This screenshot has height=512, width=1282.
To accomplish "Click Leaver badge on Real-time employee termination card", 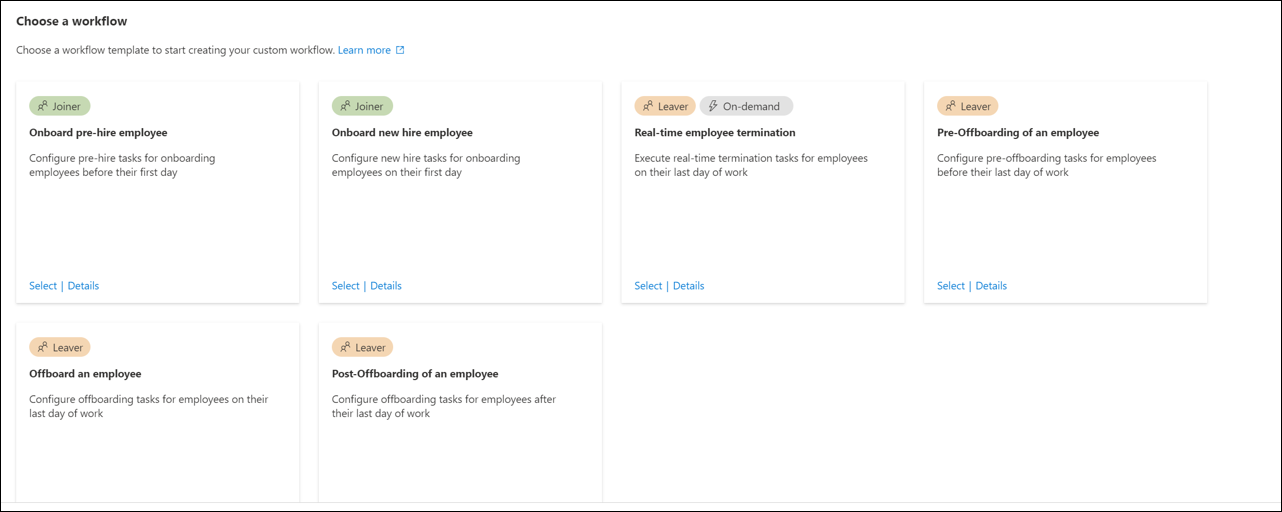I will pyautogui.click(x=665, y=106).
